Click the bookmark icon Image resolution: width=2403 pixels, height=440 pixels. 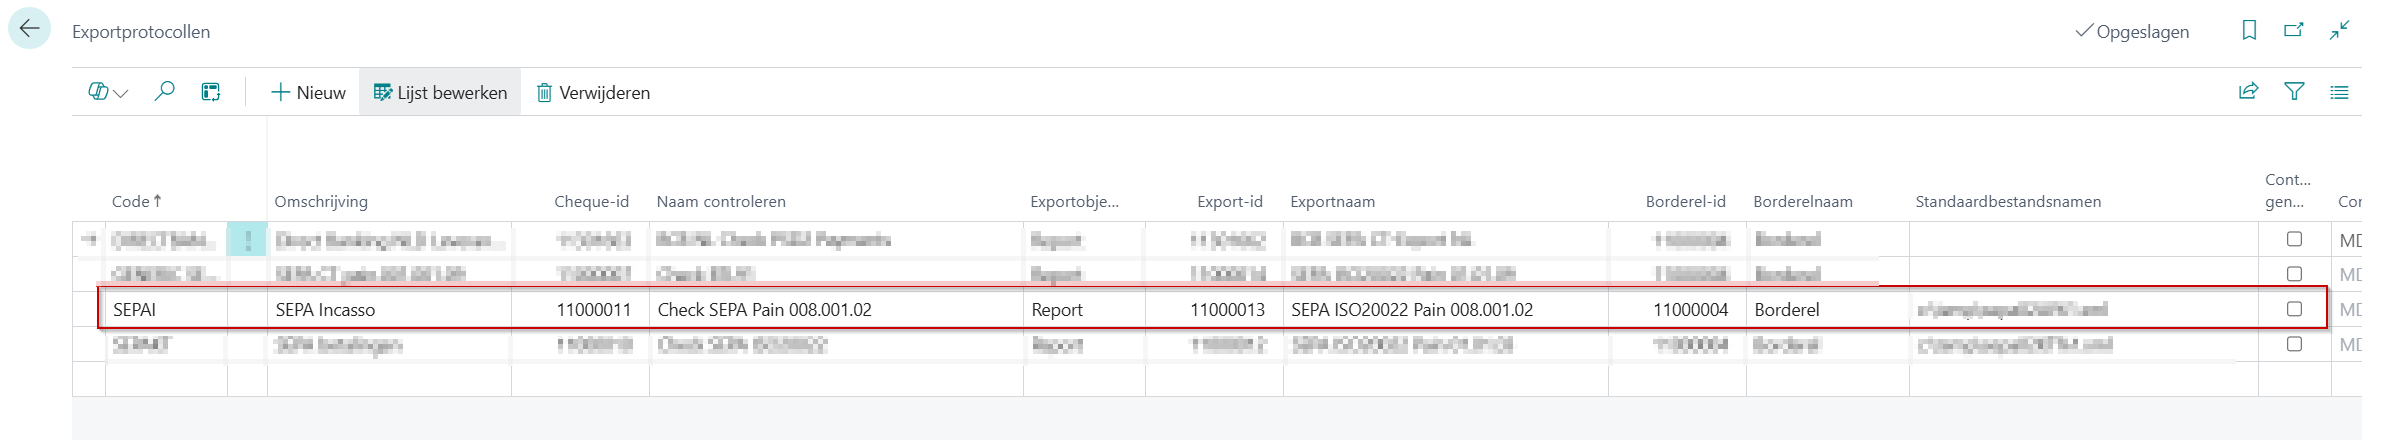point(2249,31)
